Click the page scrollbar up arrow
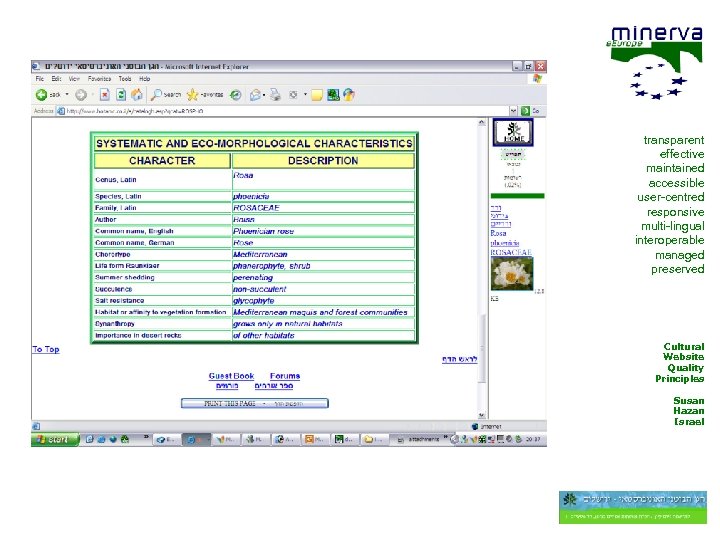This screenshot has height=540, width=720. tap(482, 123)
